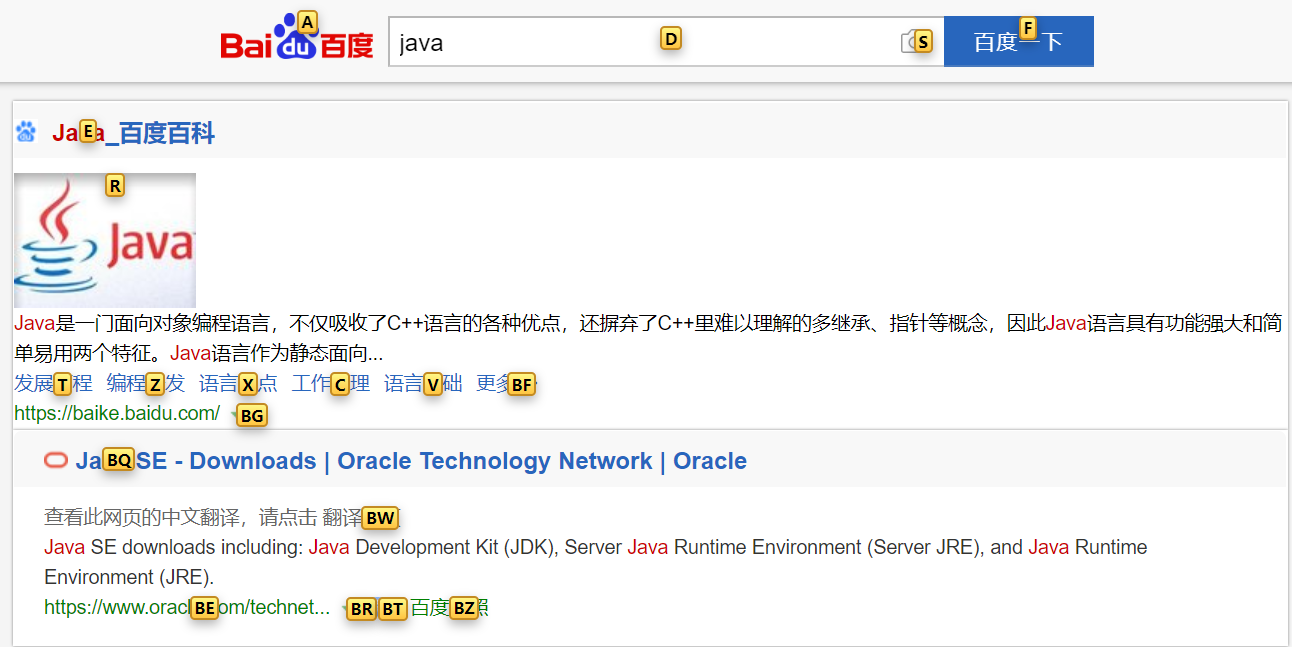Open the 工作原理 sub-link
This screenshot has width=1292, height=647.
tap(331, 383)
